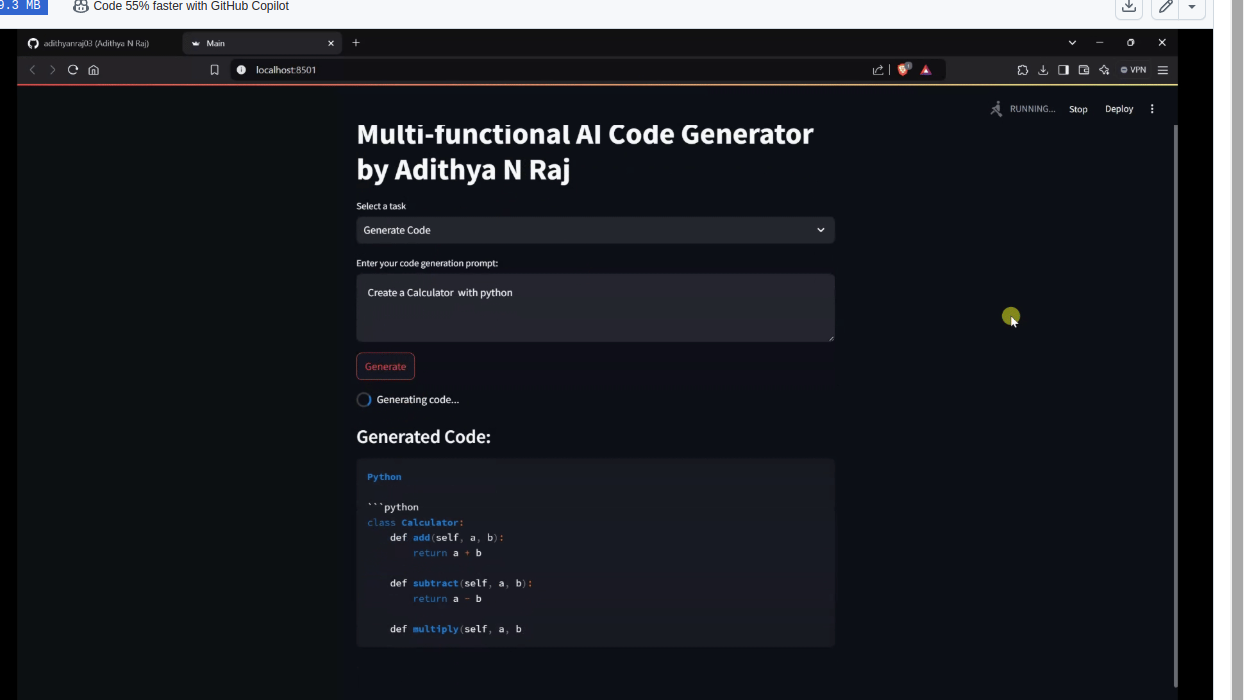Click the 'def add(self, a, b):' line
The width and height of the screenshot is (1244, 700).
click(447, 538)
